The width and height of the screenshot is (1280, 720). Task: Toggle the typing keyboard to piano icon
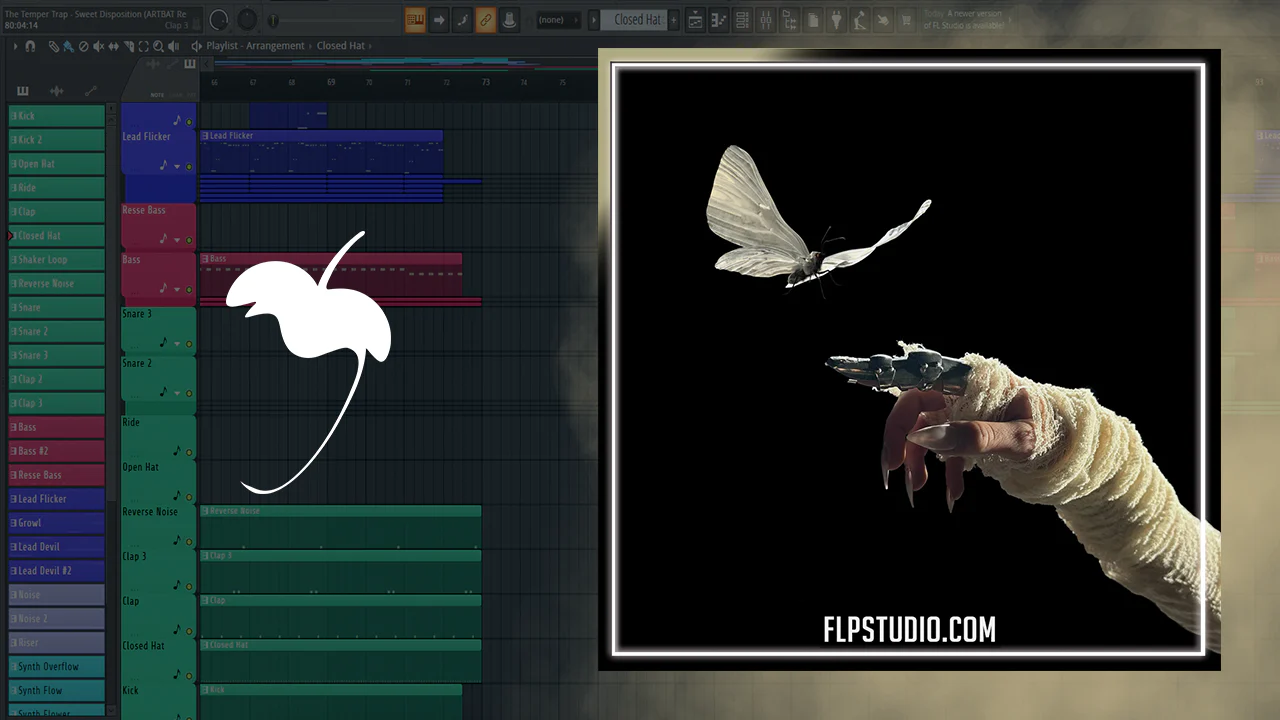415,20
